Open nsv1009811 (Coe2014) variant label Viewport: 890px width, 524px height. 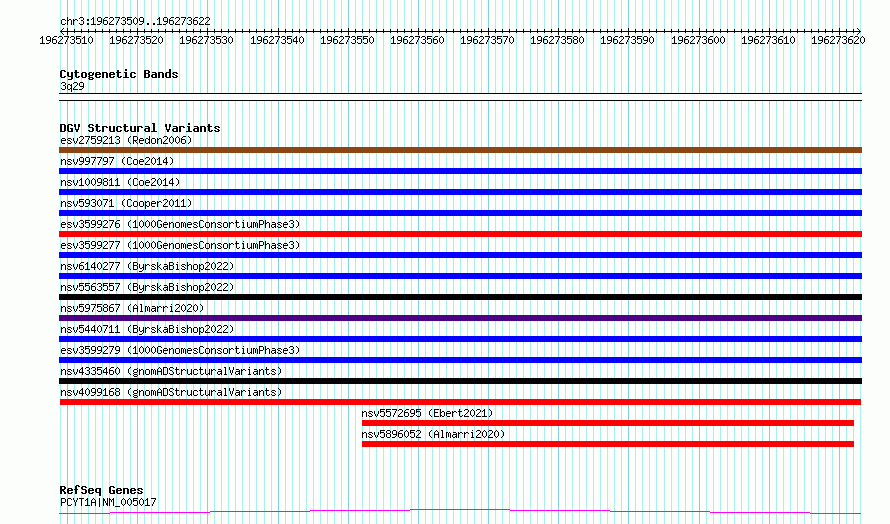(120, 182)
